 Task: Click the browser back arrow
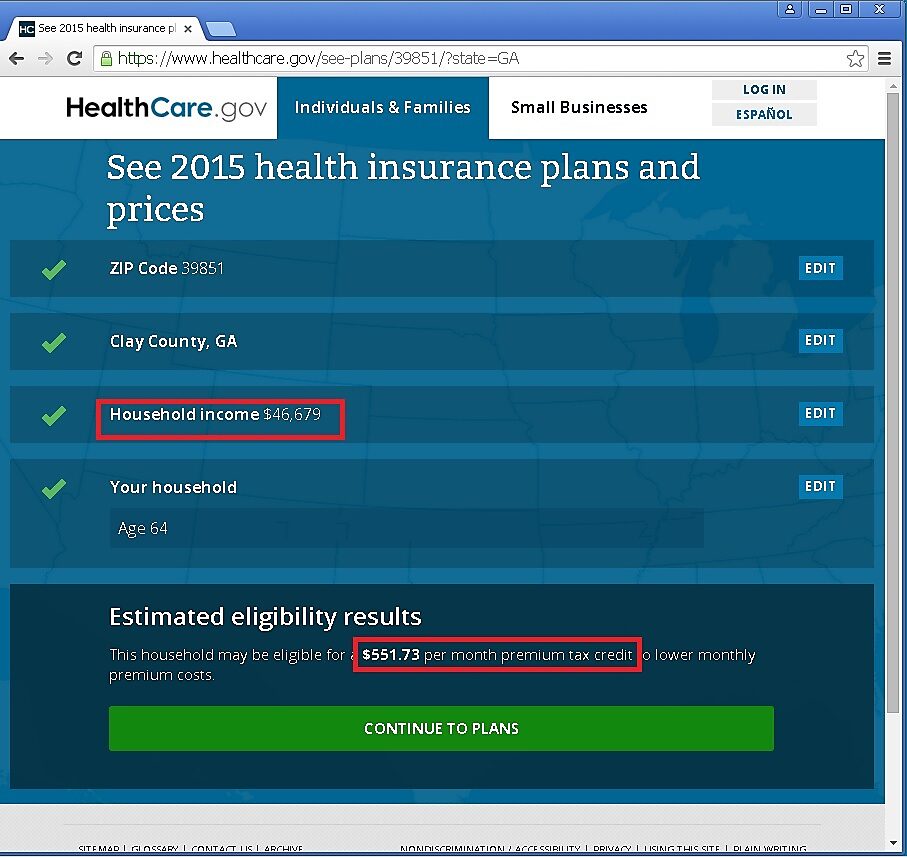17,59
